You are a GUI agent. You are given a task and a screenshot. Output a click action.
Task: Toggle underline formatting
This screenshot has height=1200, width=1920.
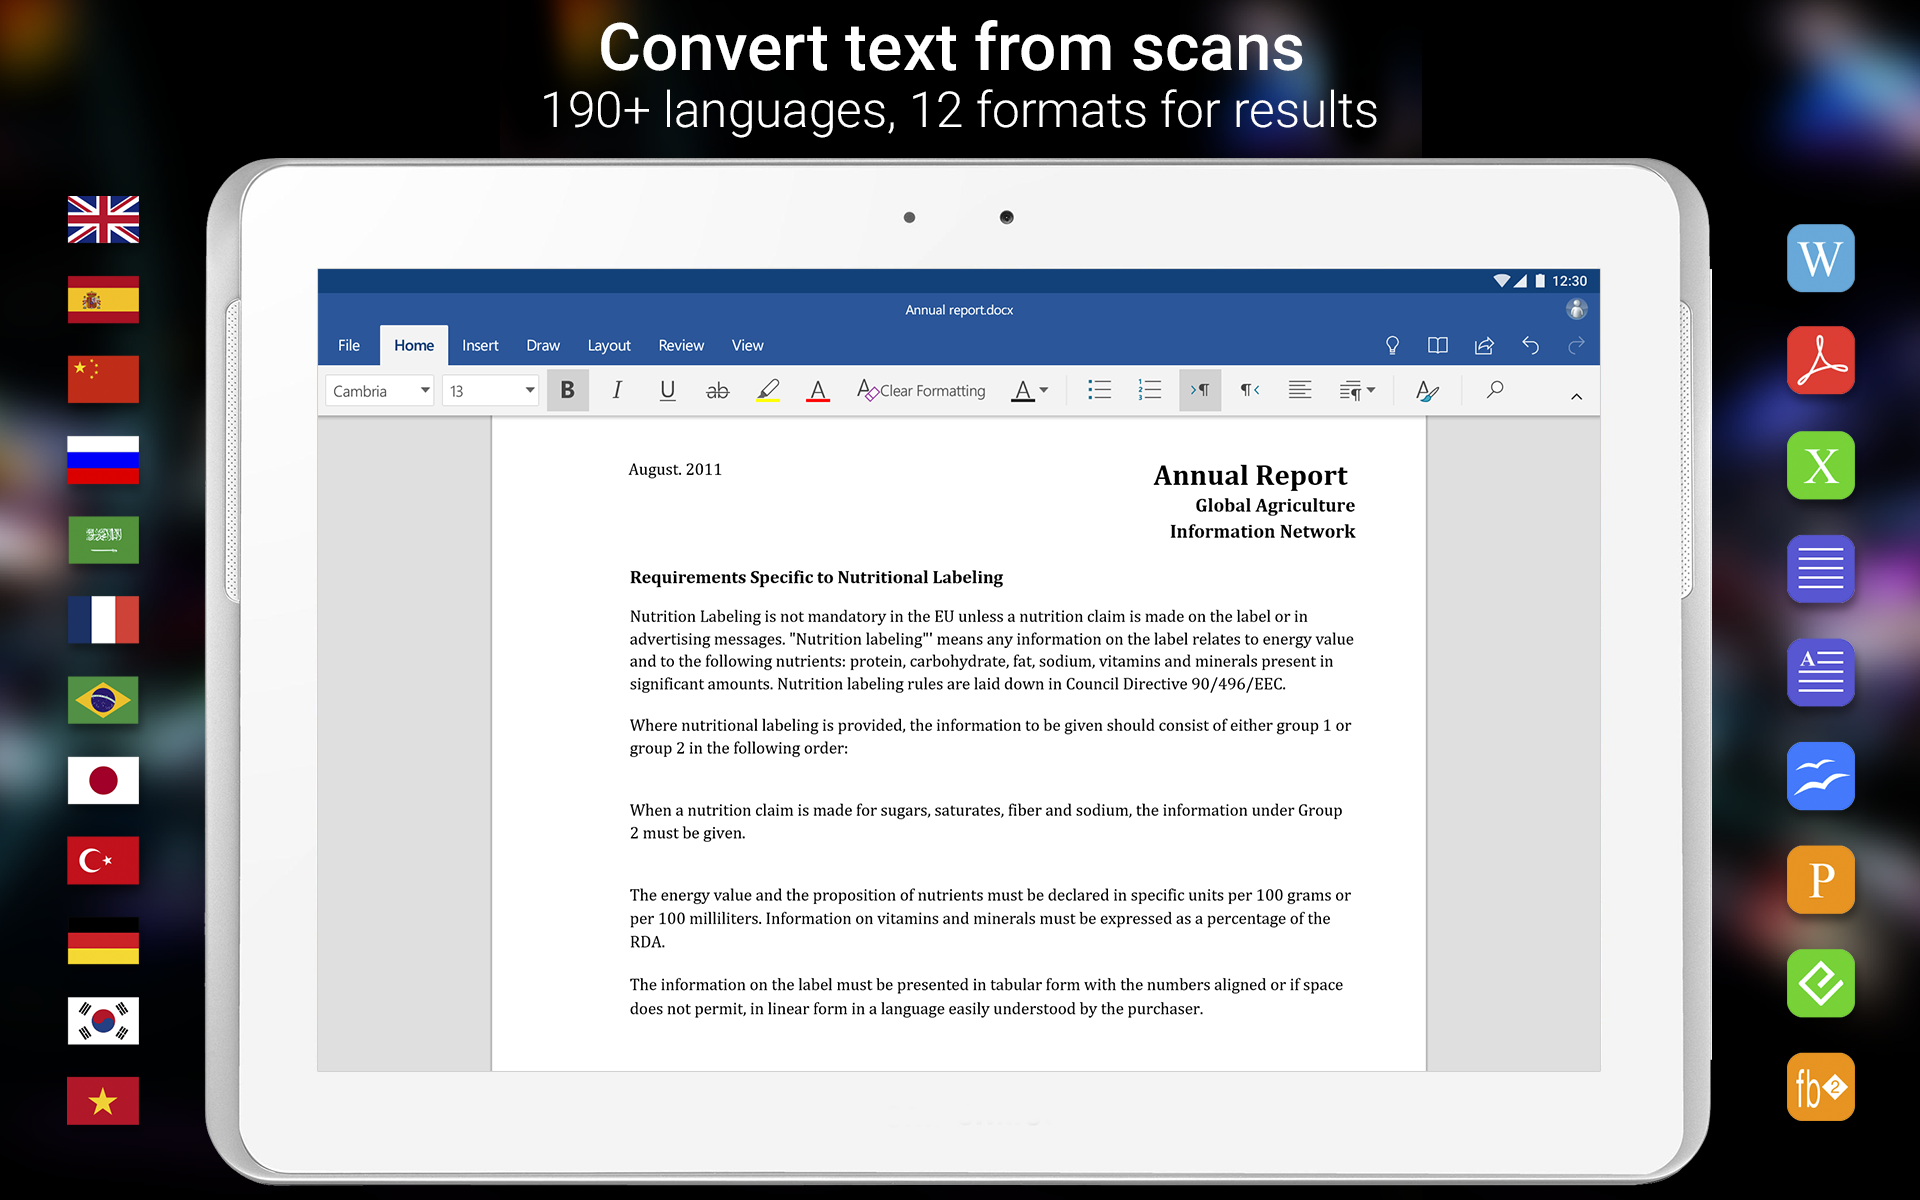tap(667, 390)
